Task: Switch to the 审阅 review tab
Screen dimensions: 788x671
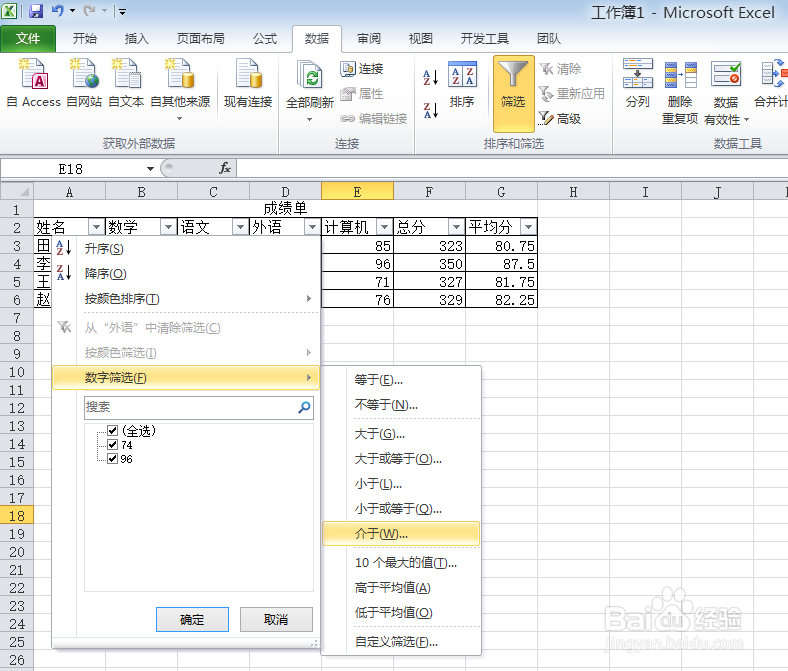Action: 368,39
